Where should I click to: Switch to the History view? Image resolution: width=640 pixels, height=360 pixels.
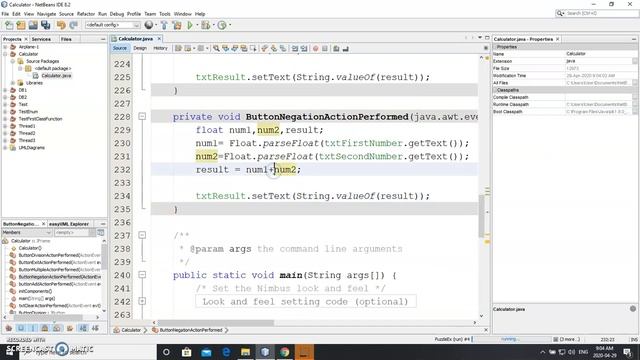[160, 48]
